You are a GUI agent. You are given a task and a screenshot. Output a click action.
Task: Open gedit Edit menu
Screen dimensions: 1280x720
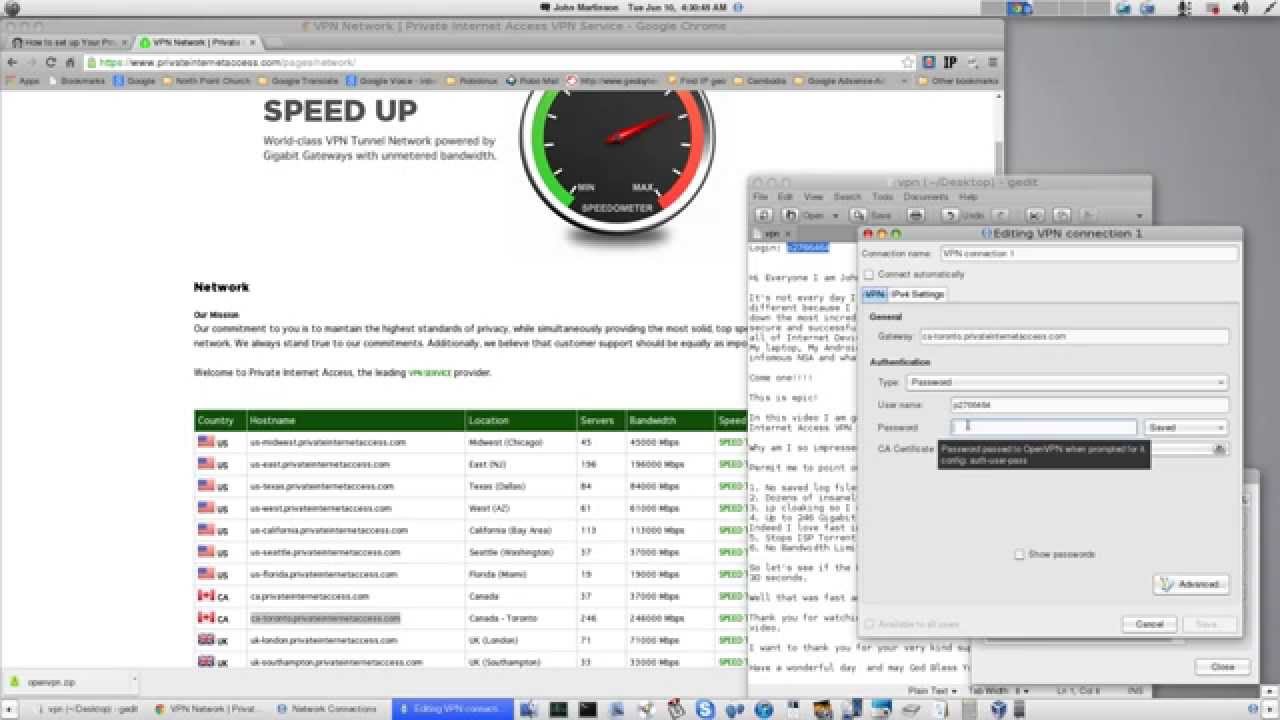785,197
